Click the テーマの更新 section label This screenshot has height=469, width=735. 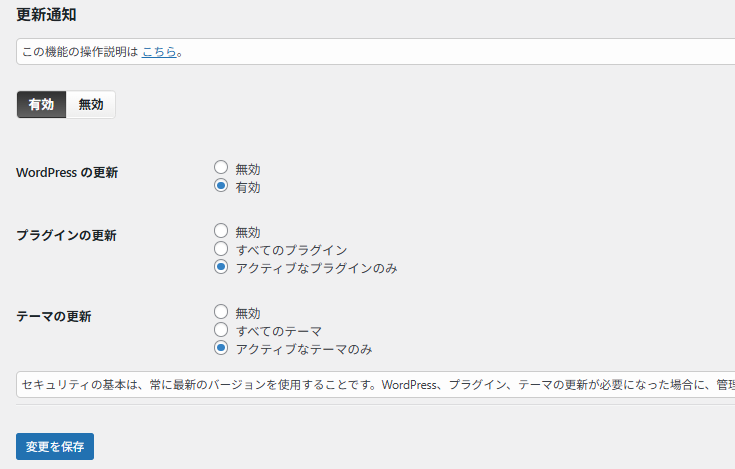54,316
